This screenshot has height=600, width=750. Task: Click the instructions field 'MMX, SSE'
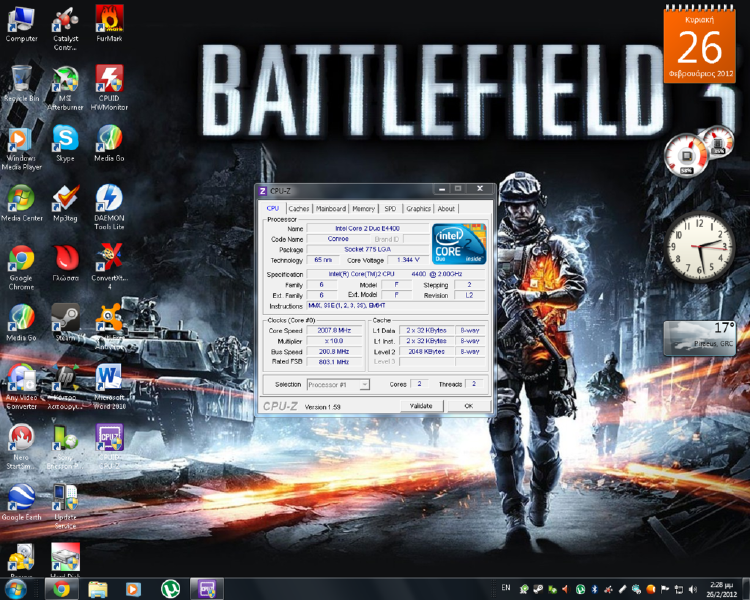(x=396, y=306)
